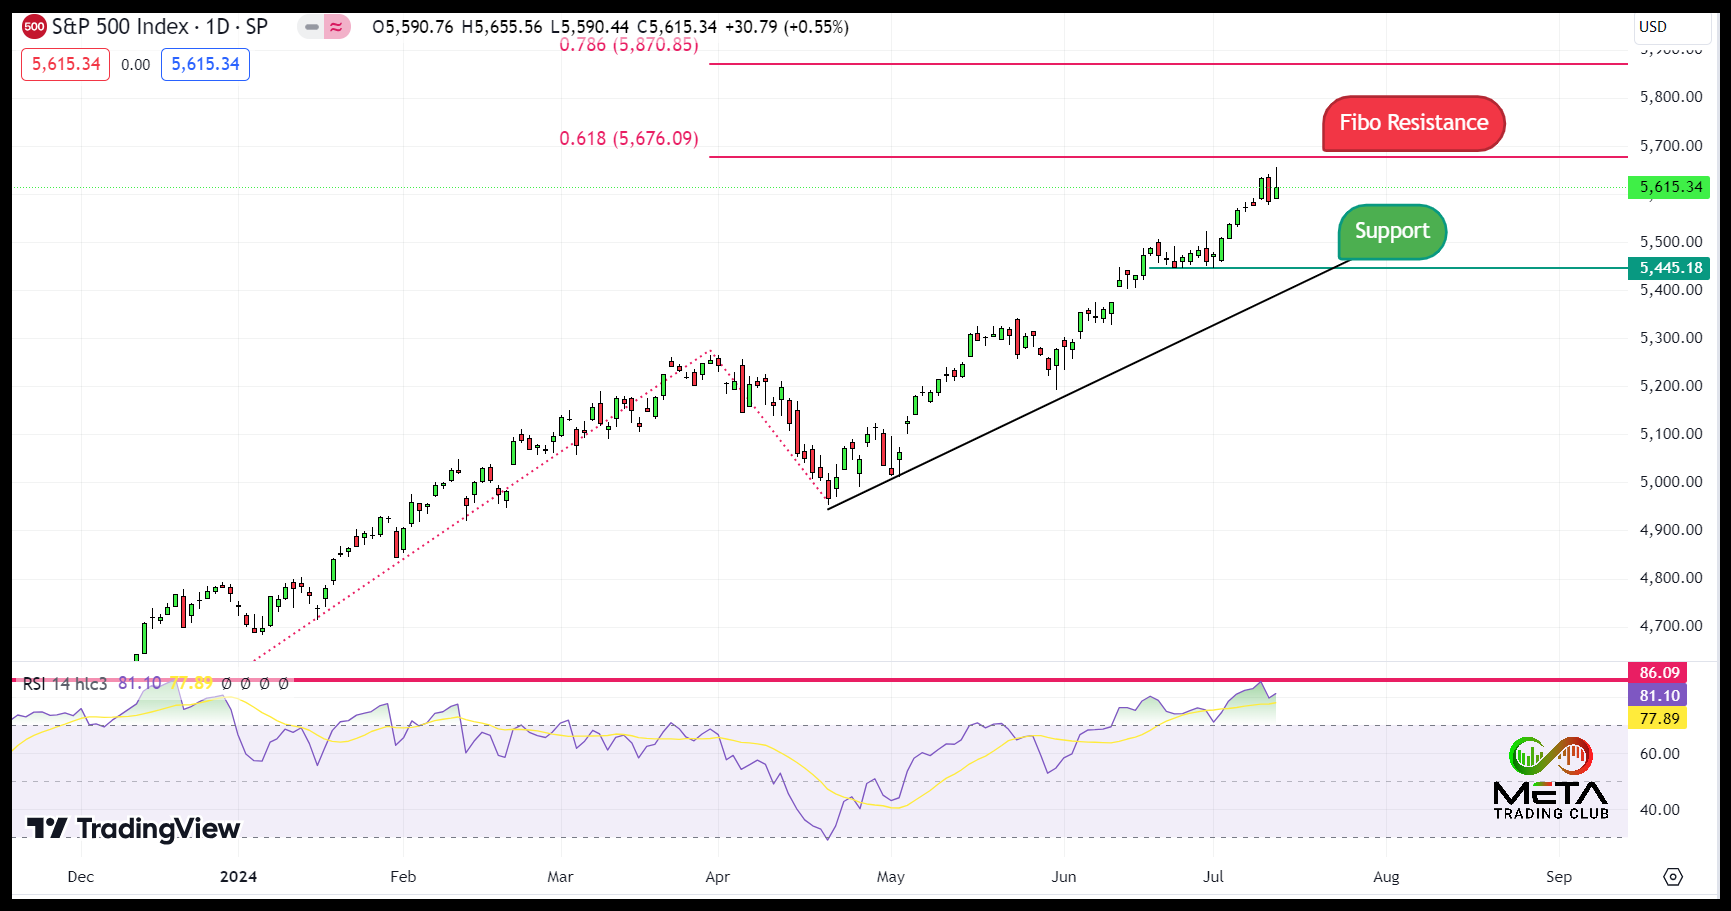Click the +30.79 (+0.55%) change value
Screen dimensions: 1731x911
click(x=787, y=27)
